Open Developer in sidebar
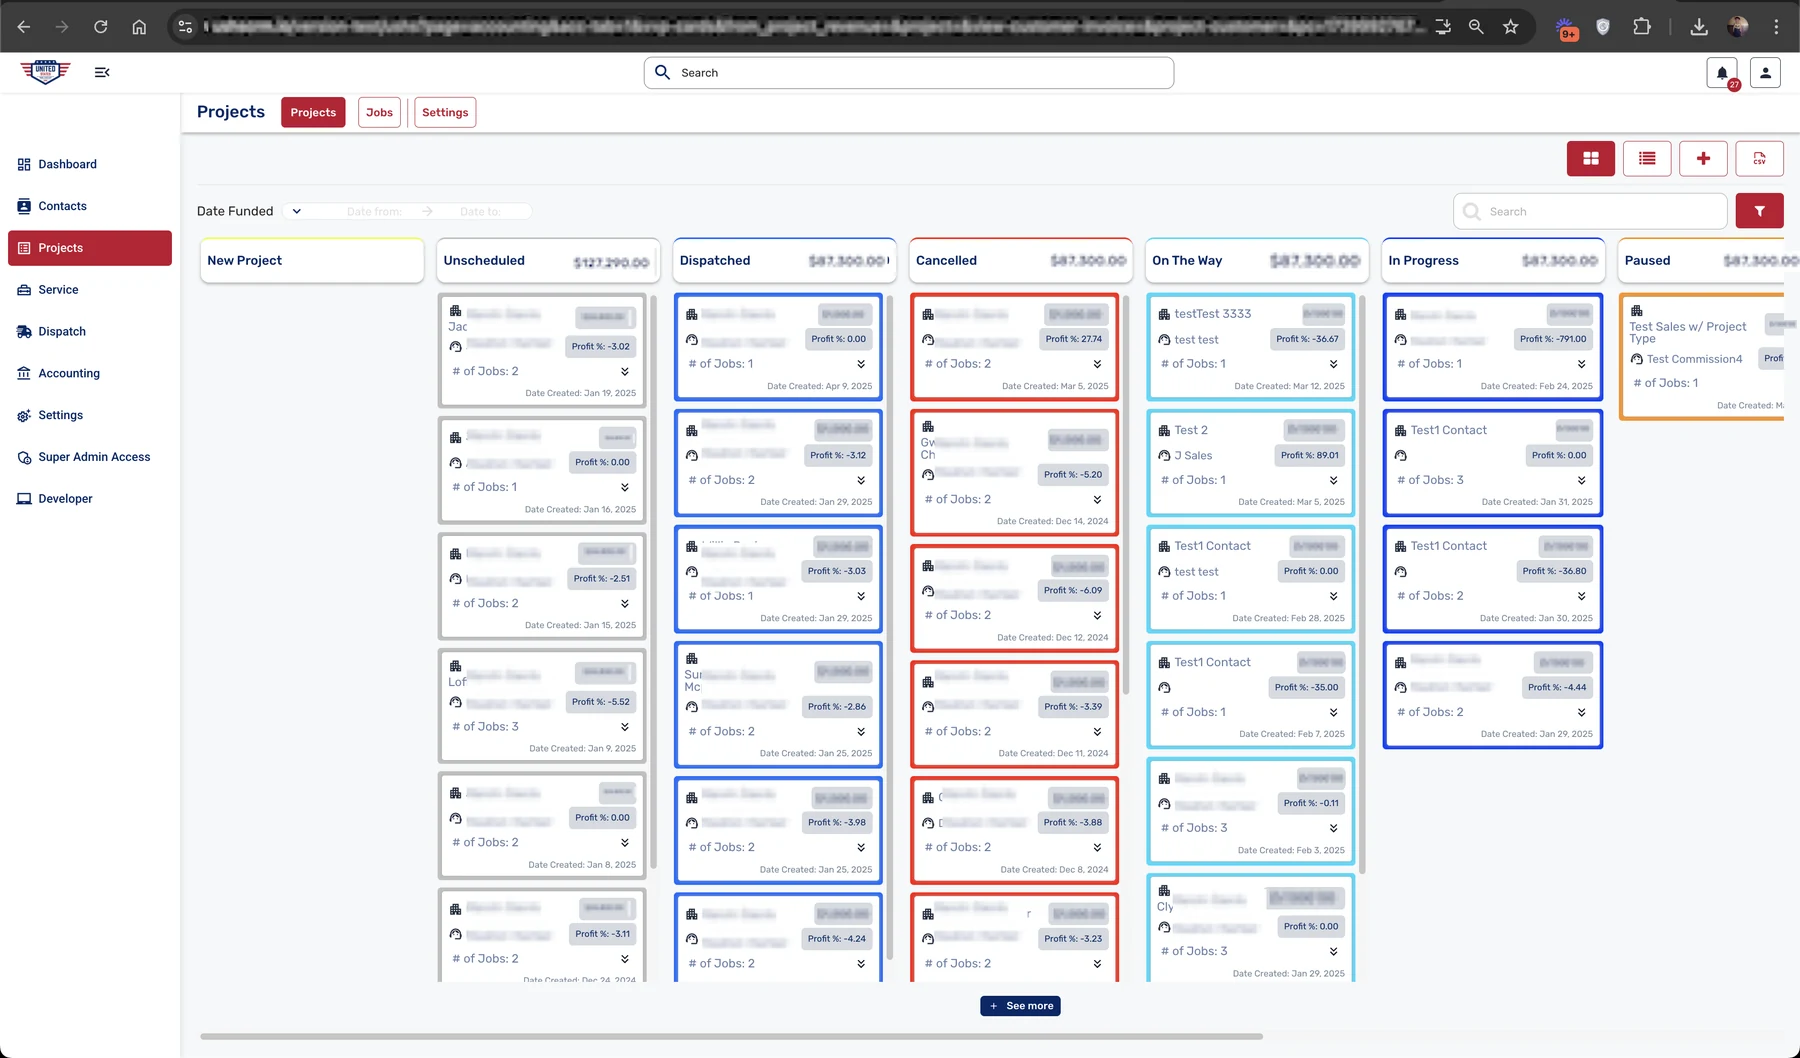The image size is (1800, 1058). pos(90,499)
